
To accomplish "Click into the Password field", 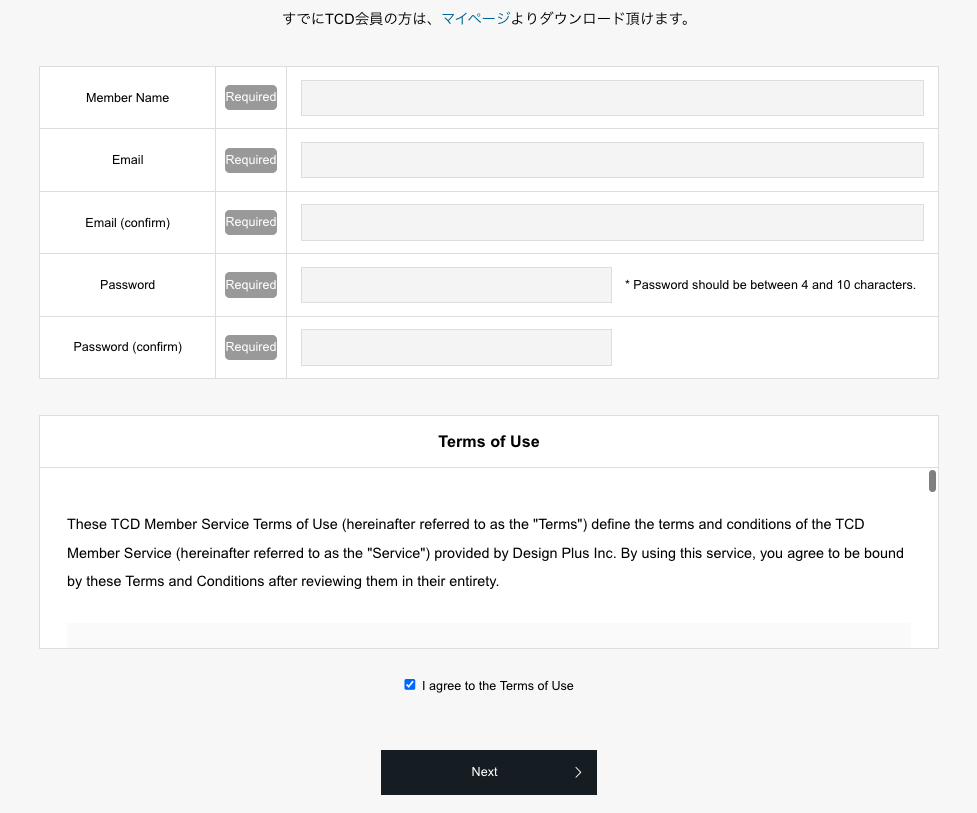I will [x=456, y=285].
